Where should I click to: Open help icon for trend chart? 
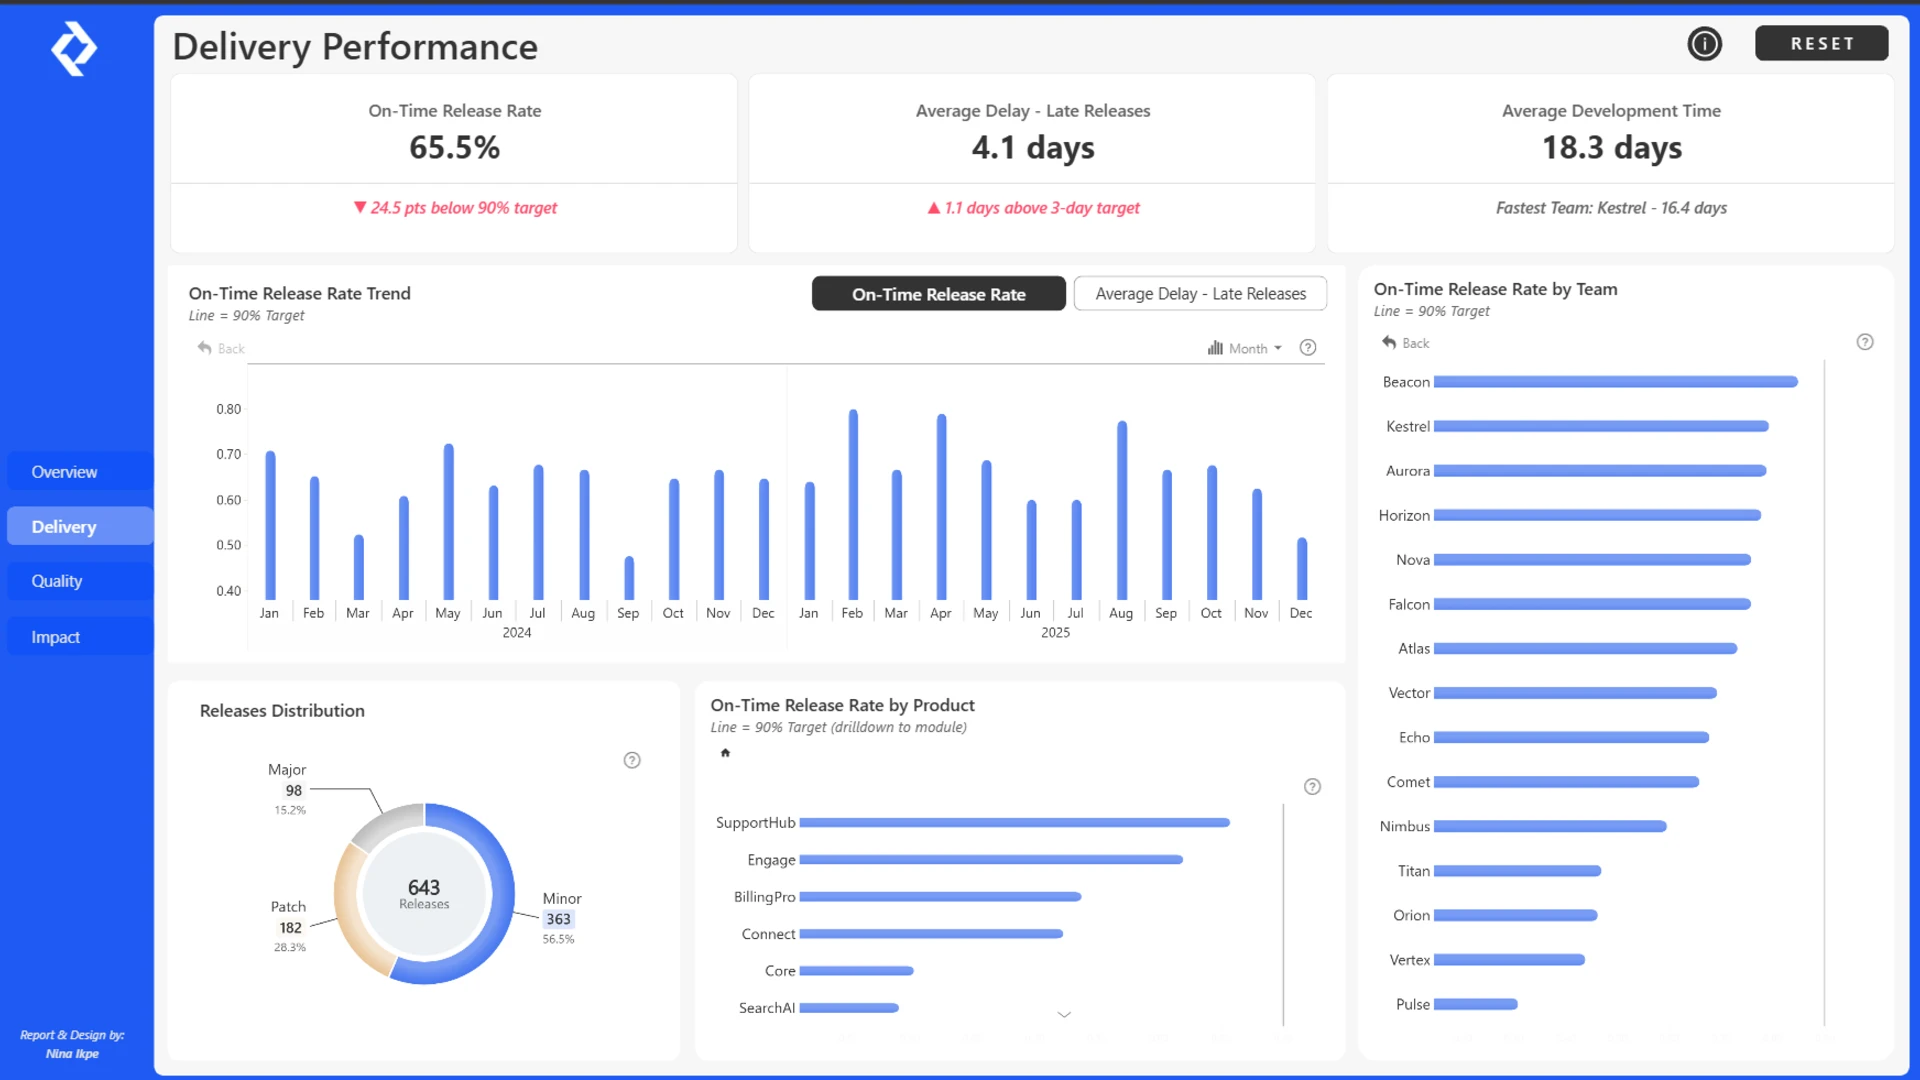(x=1307, y=348)
